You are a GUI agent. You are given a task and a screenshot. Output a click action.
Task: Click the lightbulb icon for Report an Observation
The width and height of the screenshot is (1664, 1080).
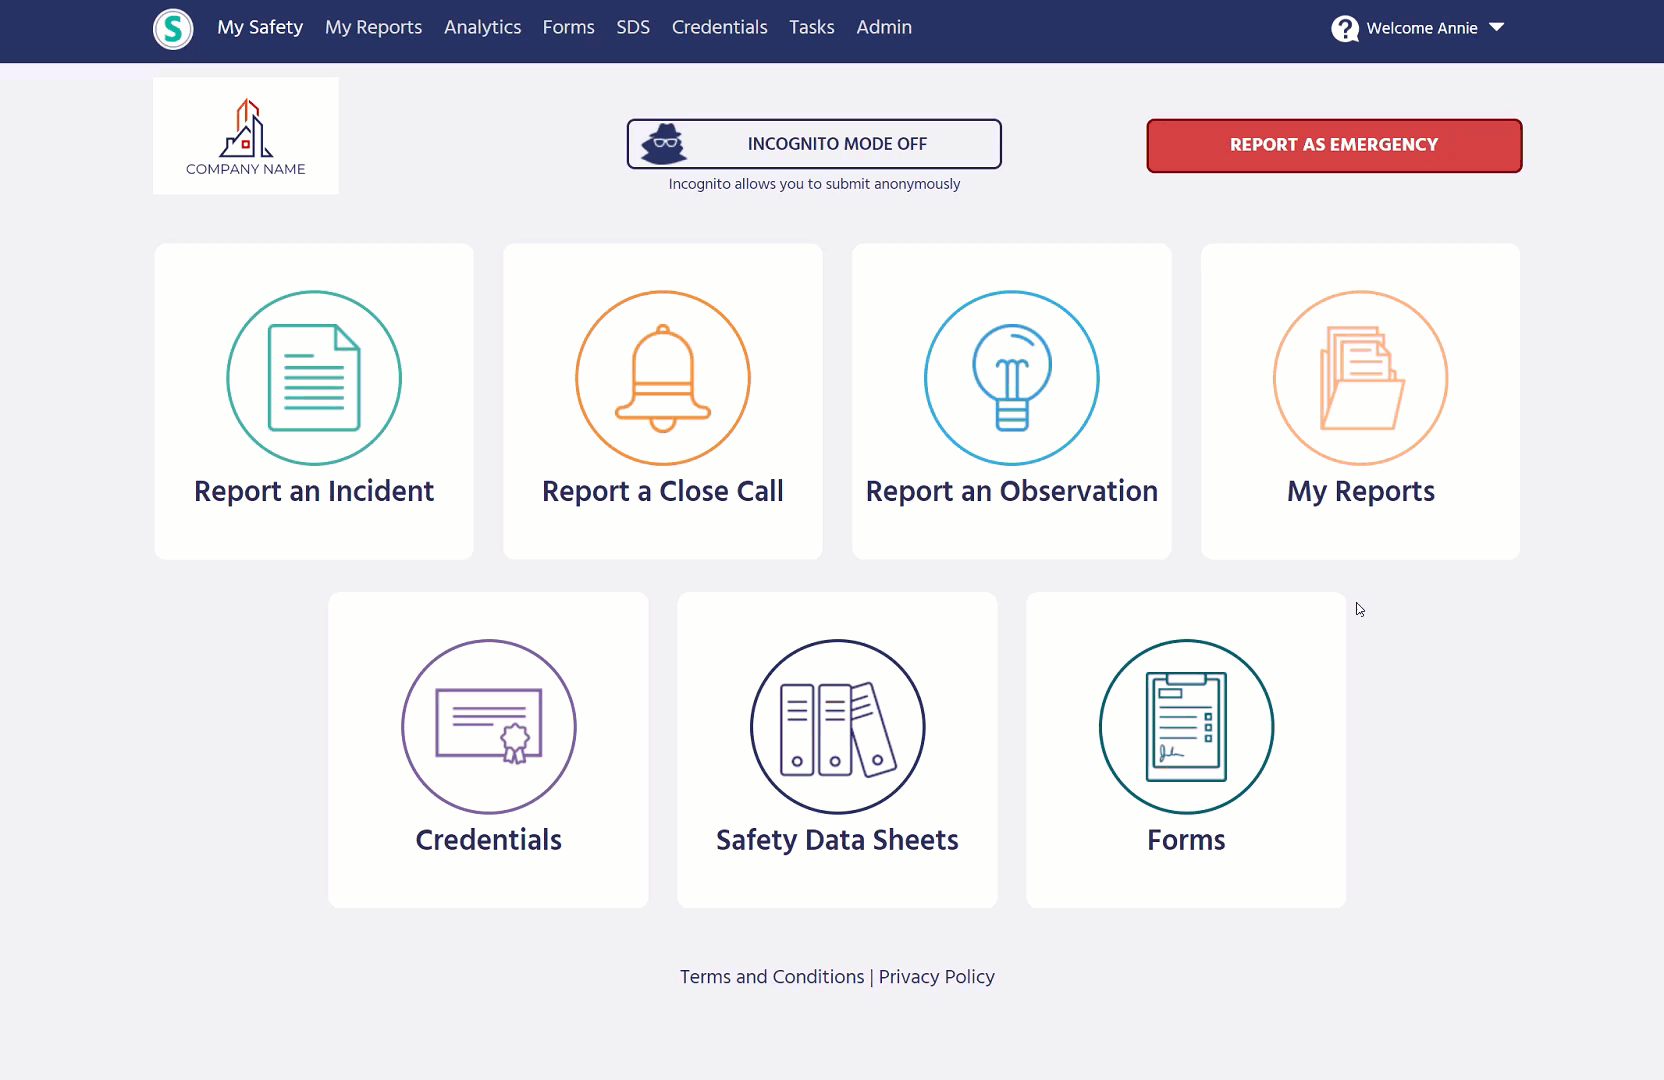[x=1011, y=378]
